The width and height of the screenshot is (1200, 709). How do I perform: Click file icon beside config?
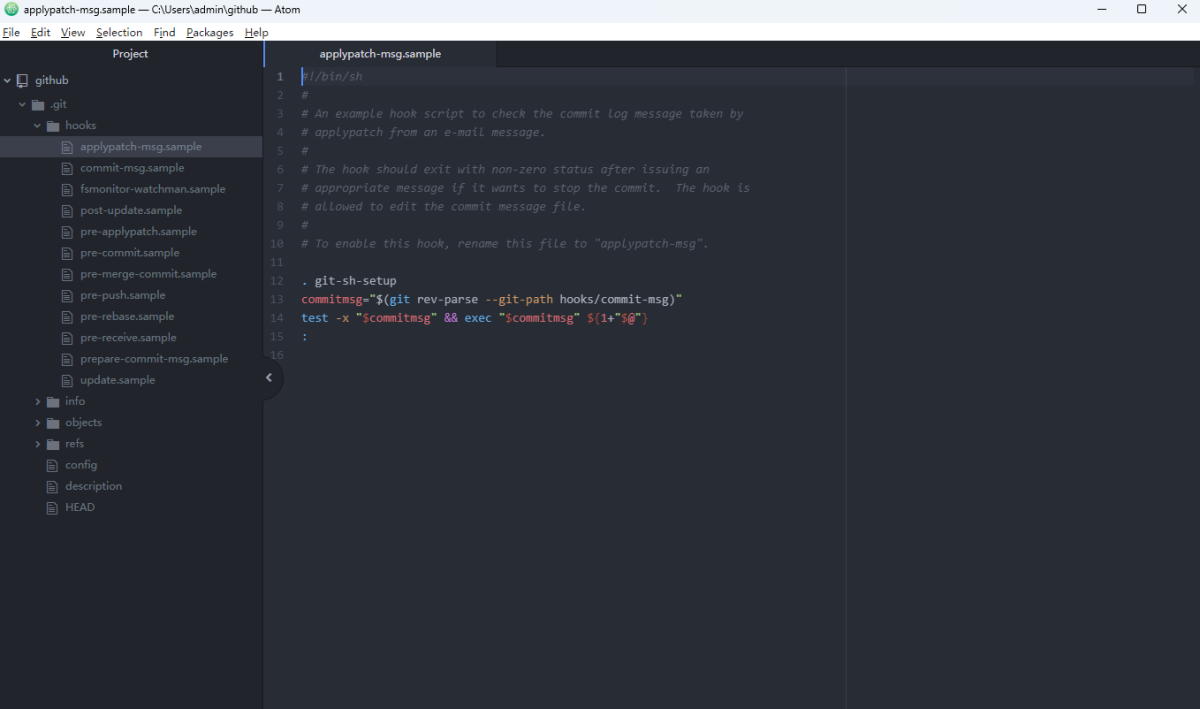[53, 465]
